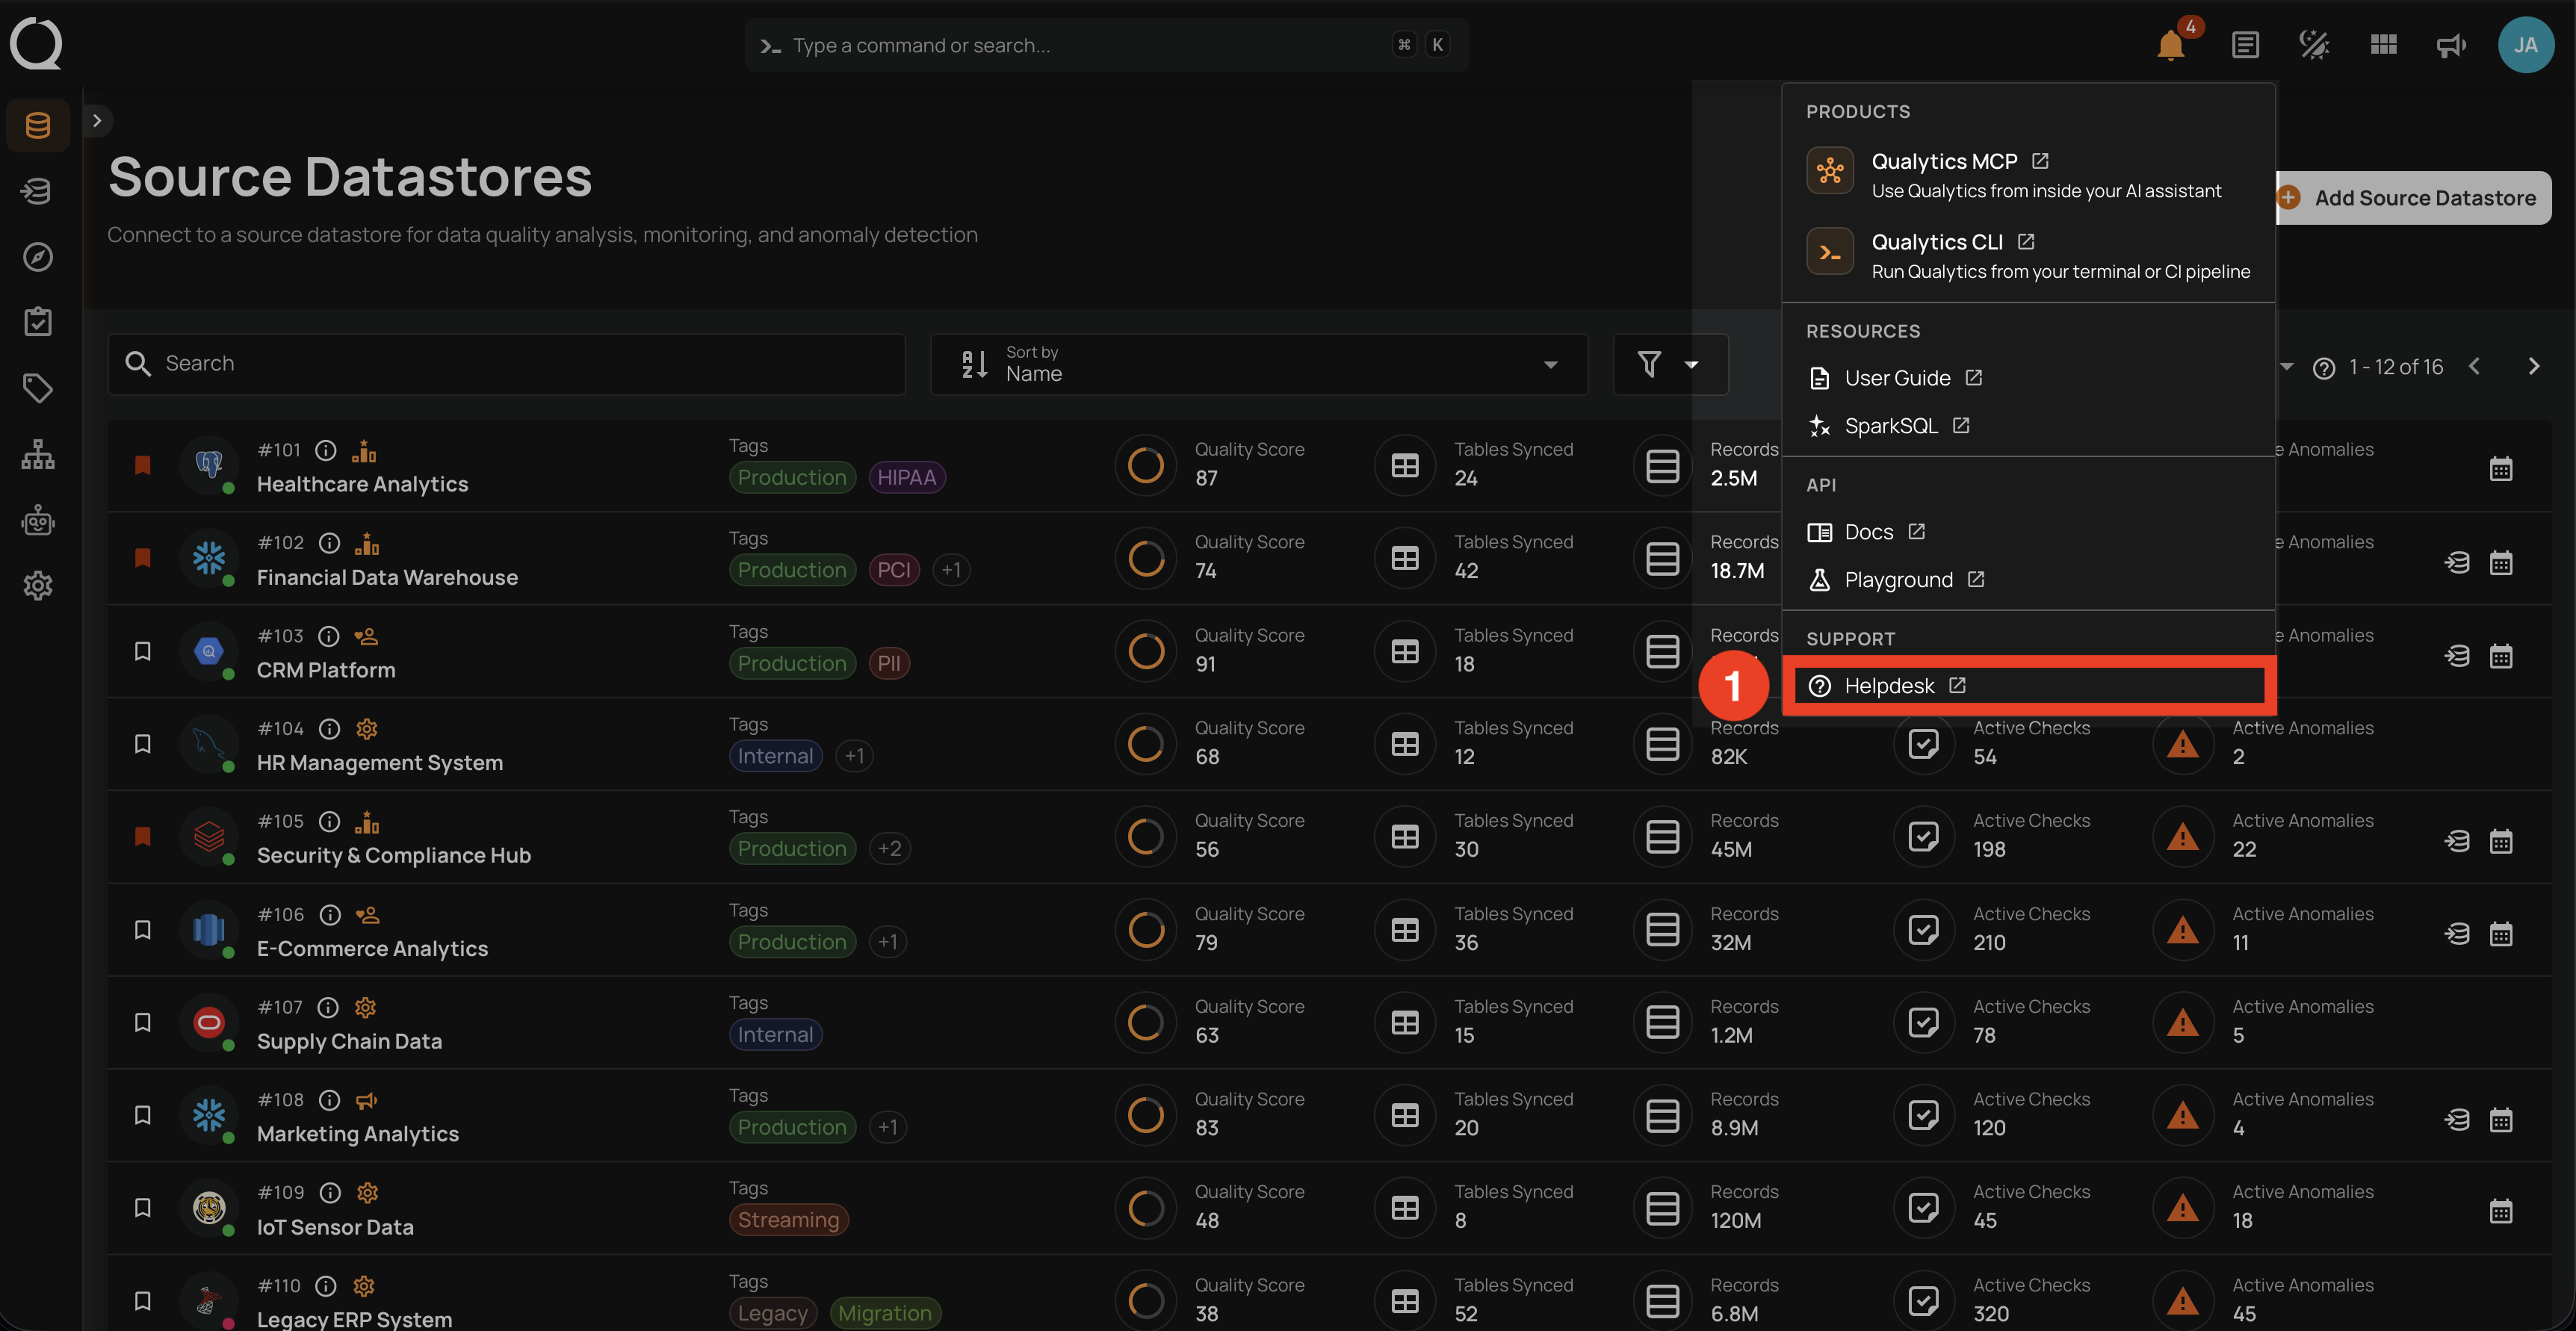Open the announcements megaphone icon
Viewport: 2576px width, 1331px height.
(x=2451, y=45)
